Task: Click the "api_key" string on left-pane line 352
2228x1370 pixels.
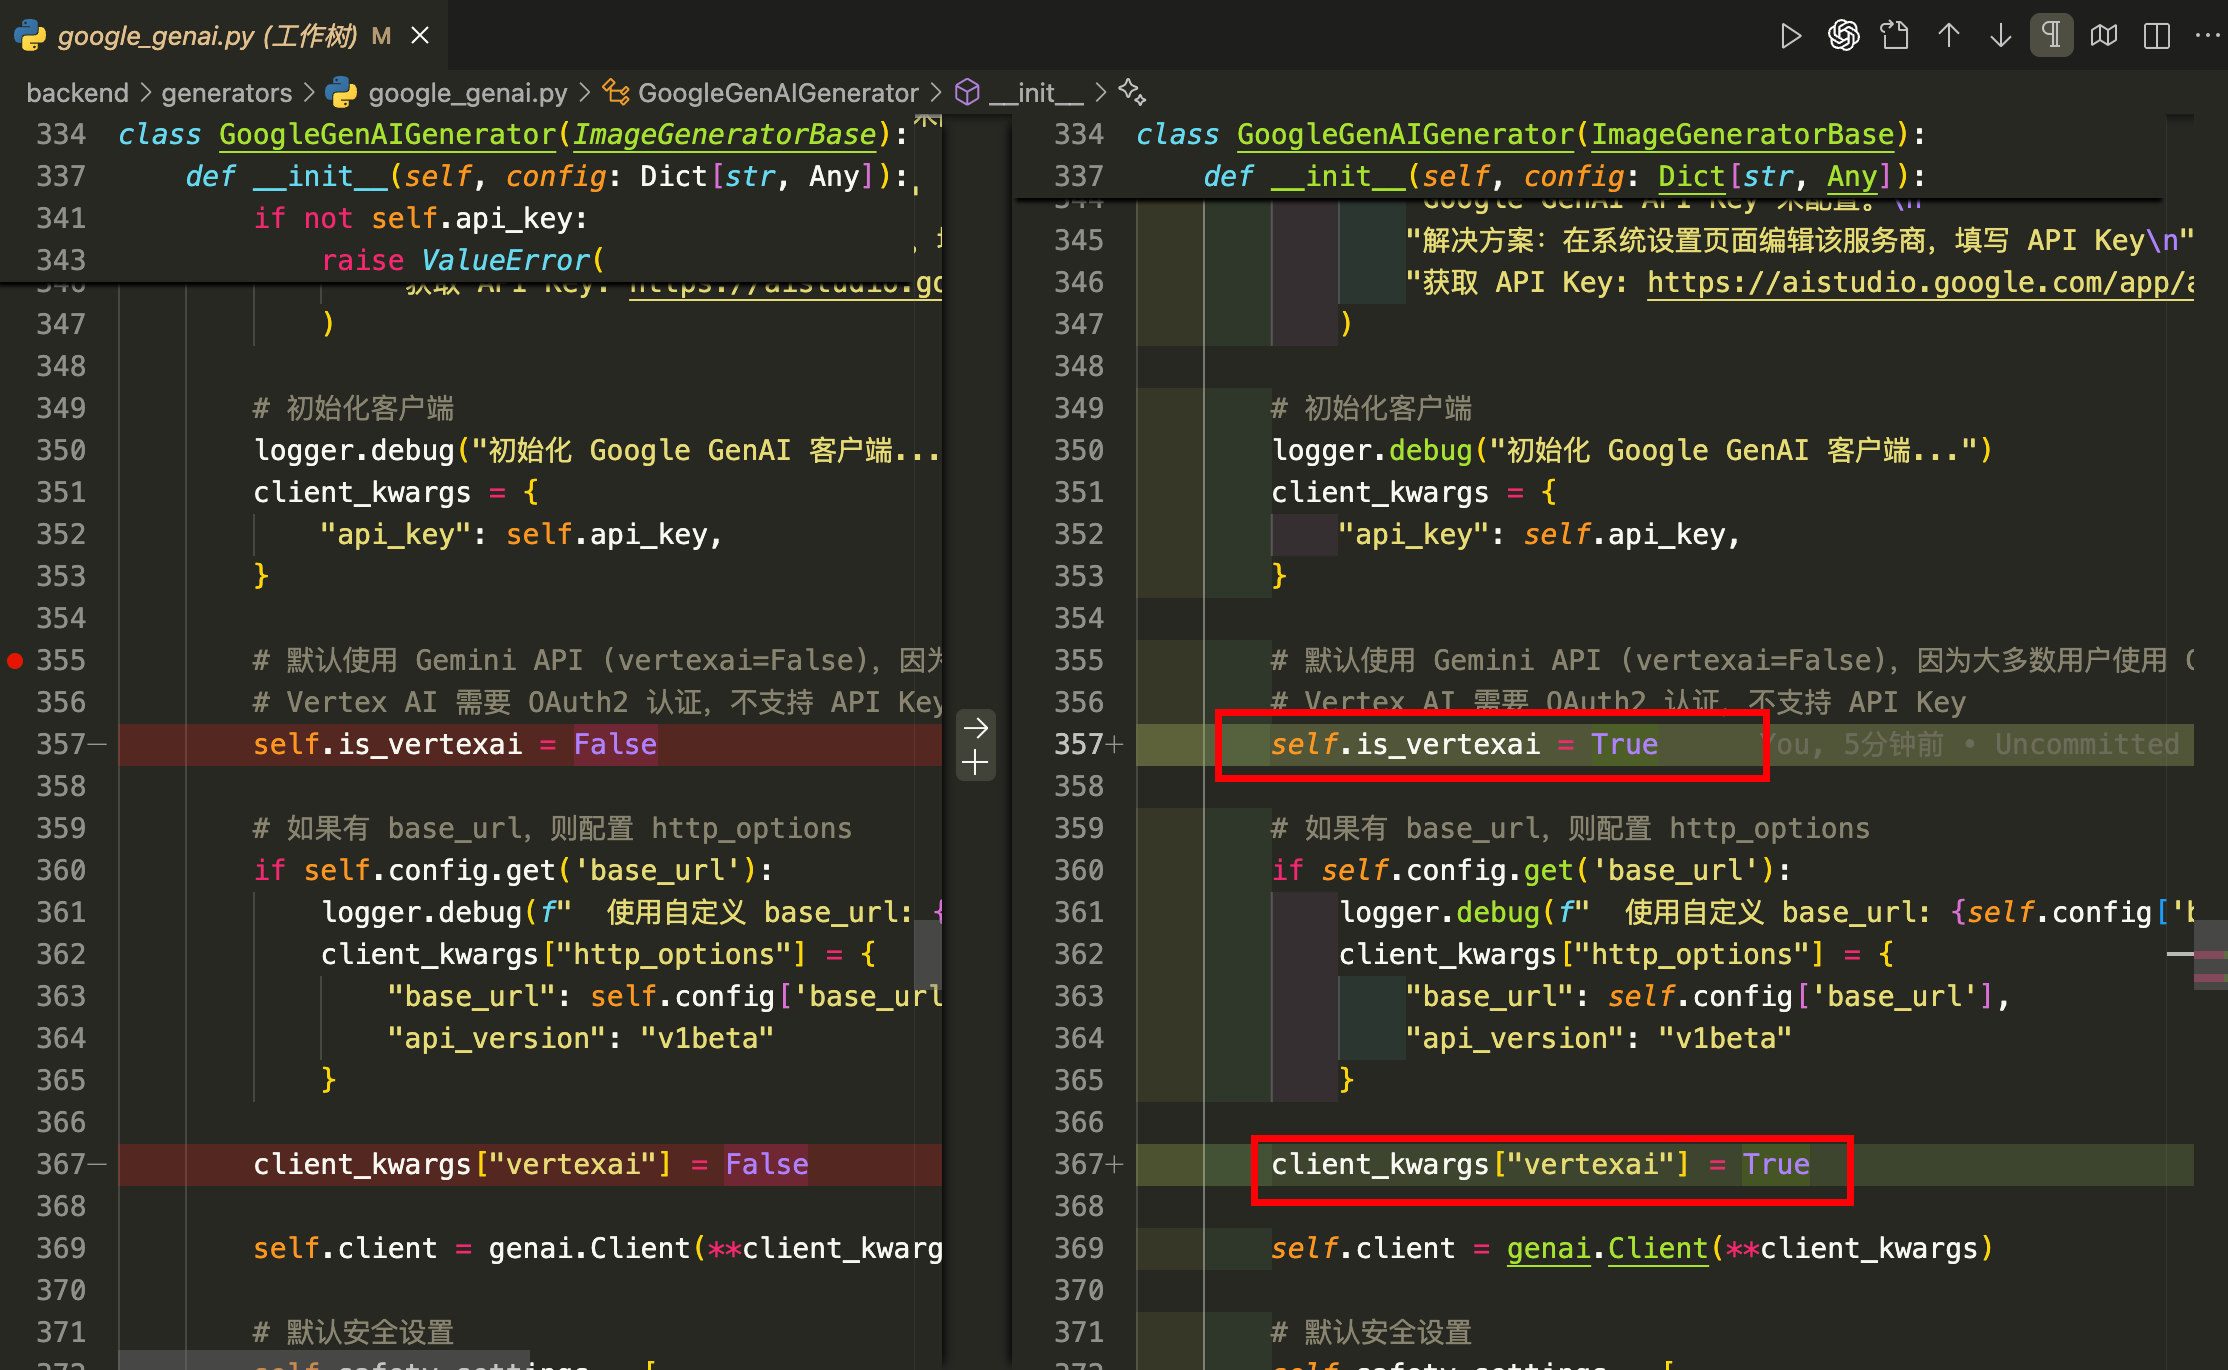Action: [x=395, y=534]
